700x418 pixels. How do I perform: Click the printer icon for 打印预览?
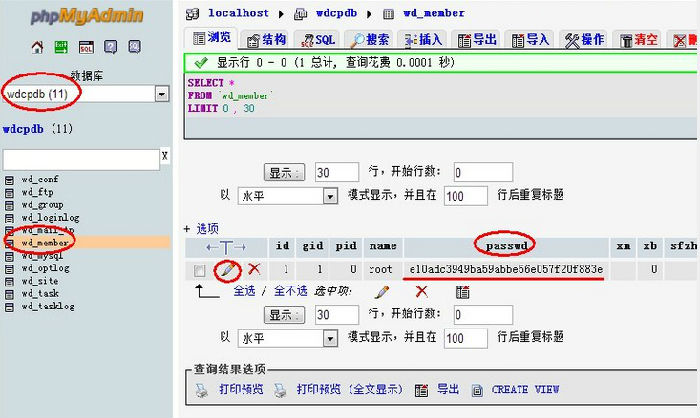[x=201, y=389]
